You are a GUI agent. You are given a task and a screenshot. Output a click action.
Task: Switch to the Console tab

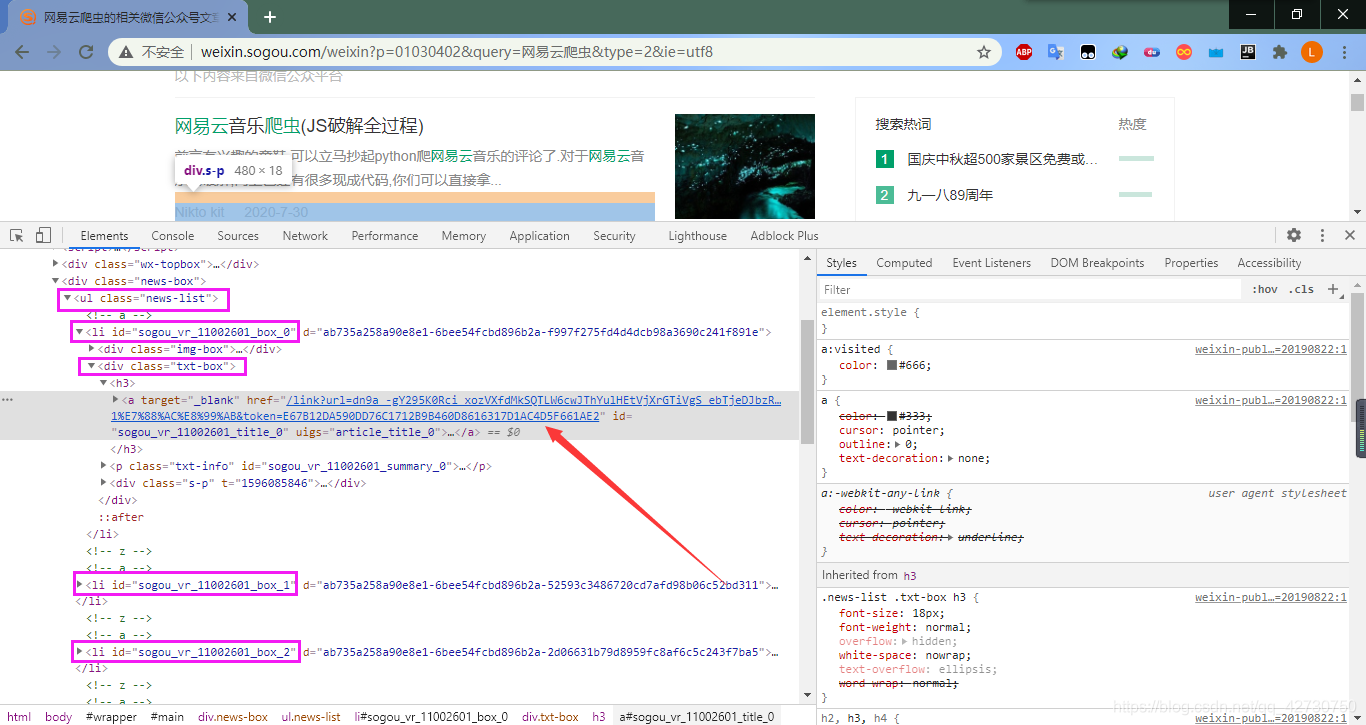(173, 236)
